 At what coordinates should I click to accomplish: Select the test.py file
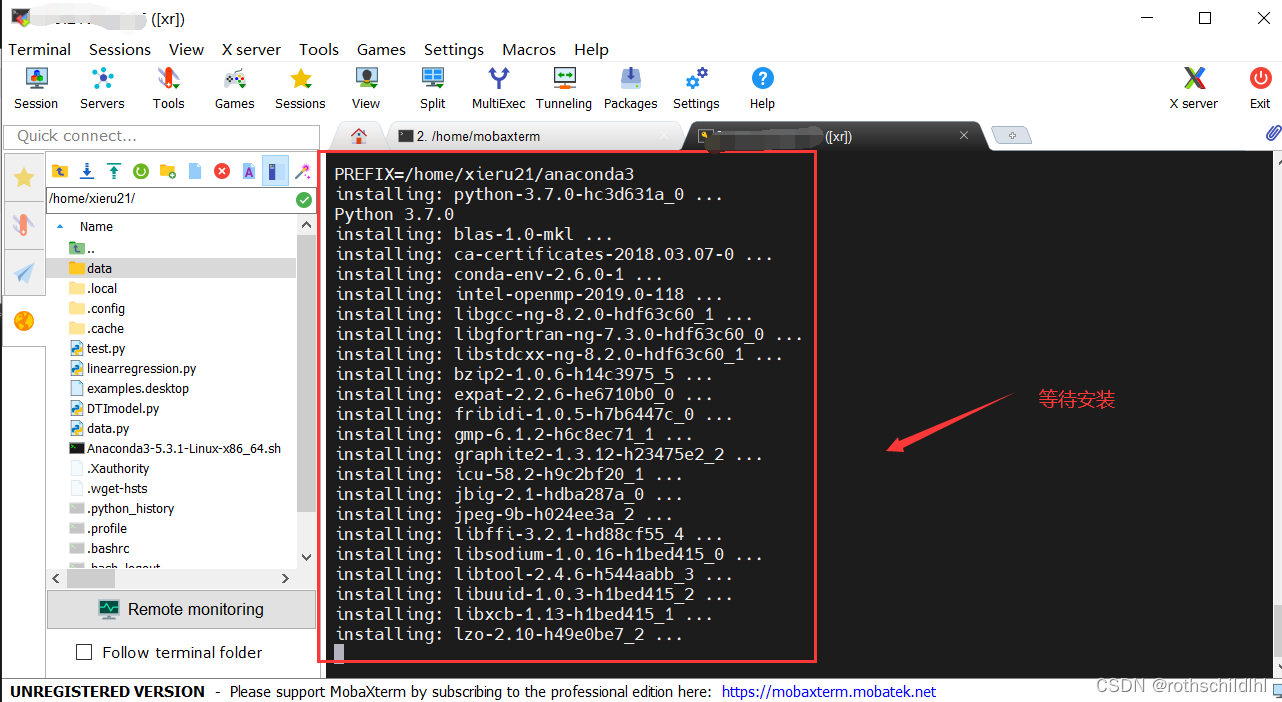point(105,348)
